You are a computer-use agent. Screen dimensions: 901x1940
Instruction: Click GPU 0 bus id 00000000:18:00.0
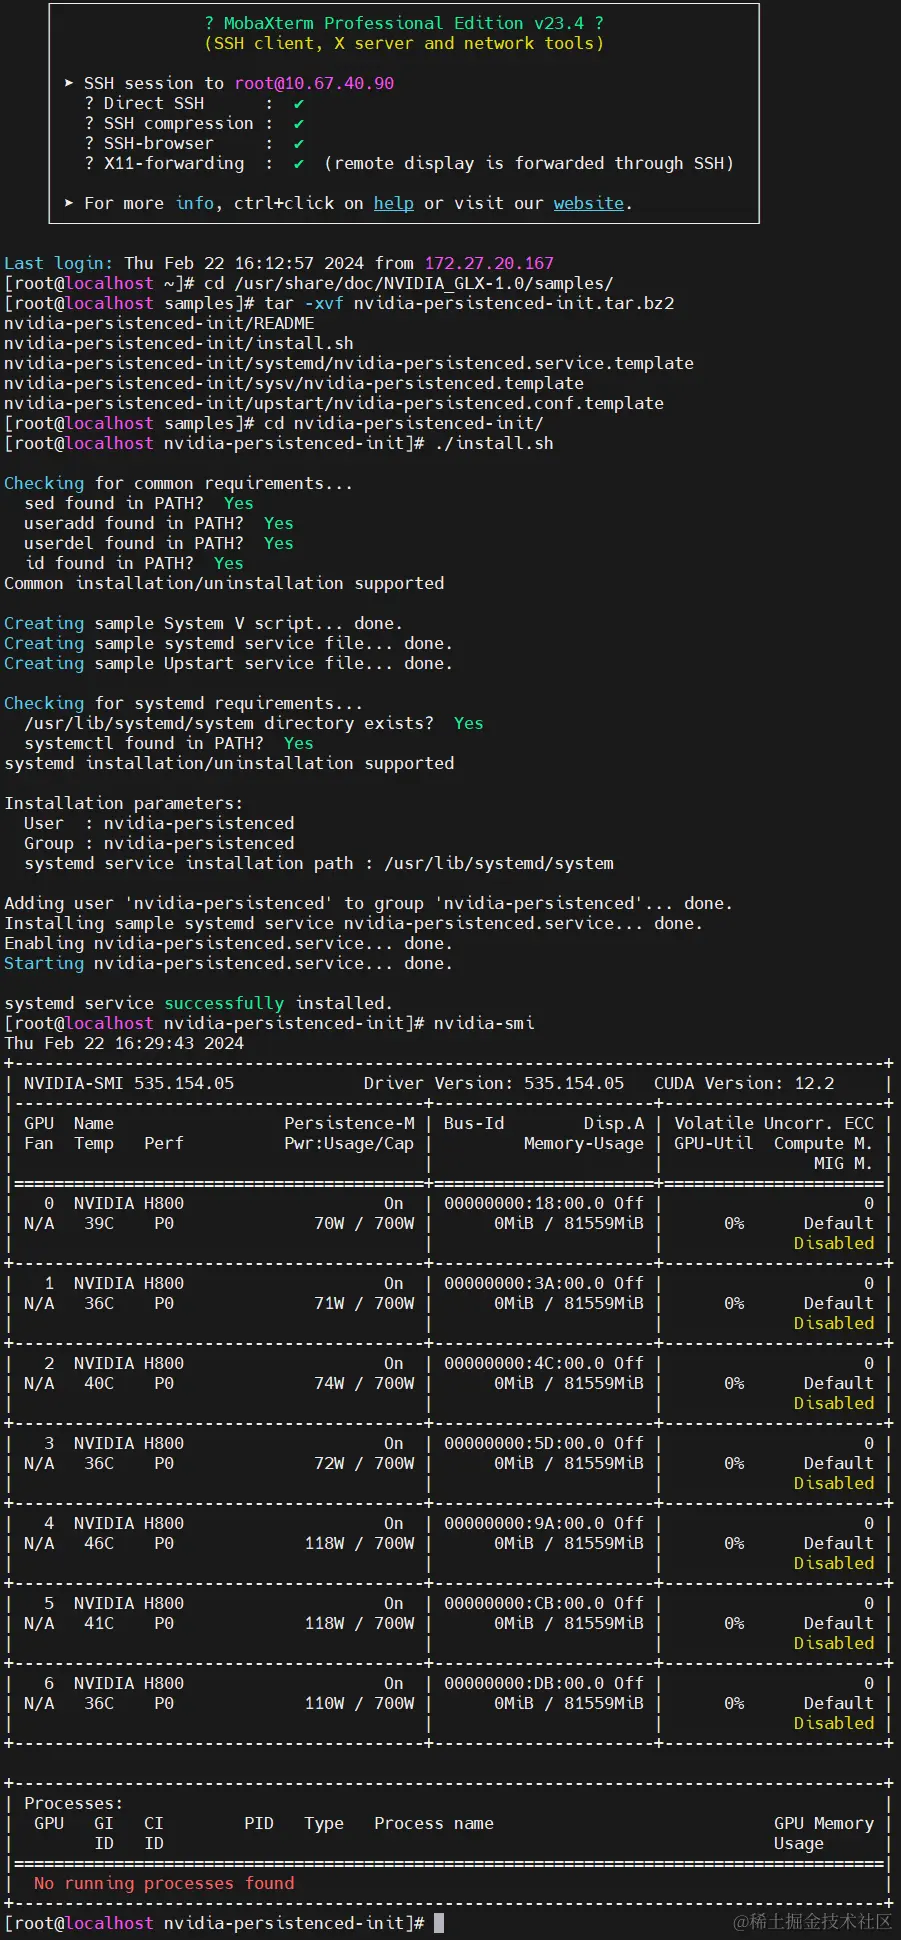click(524, 1203)
